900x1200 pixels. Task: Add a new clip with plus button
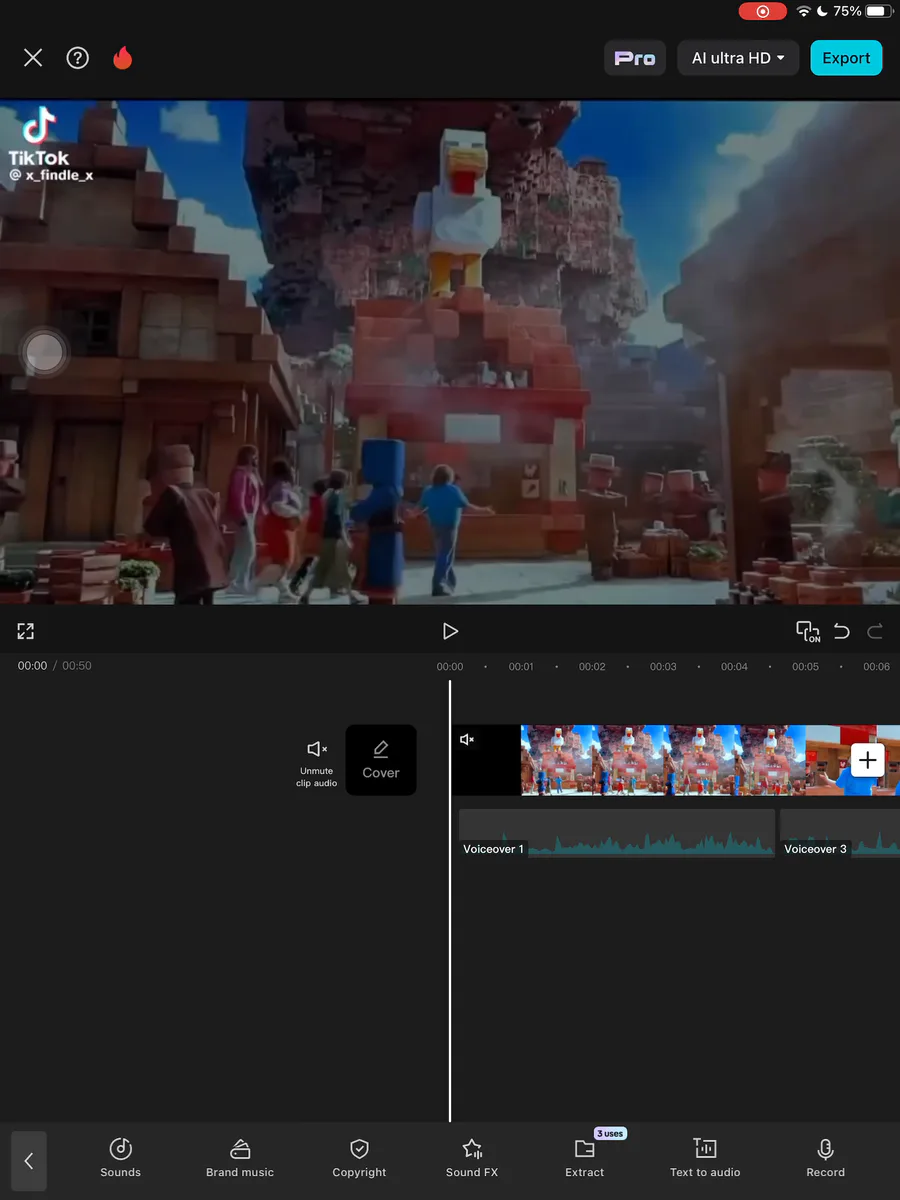pos(868,760)
